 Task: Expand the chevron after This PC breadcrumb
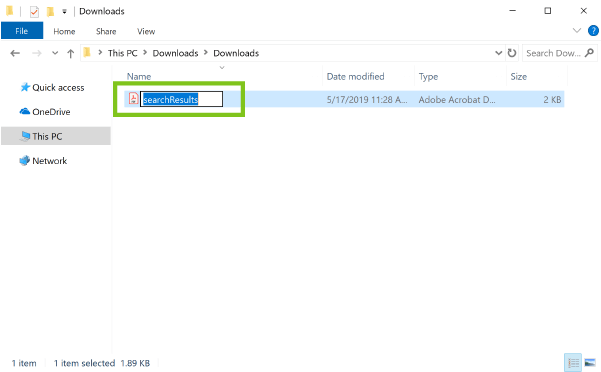(x=145, y=53)
